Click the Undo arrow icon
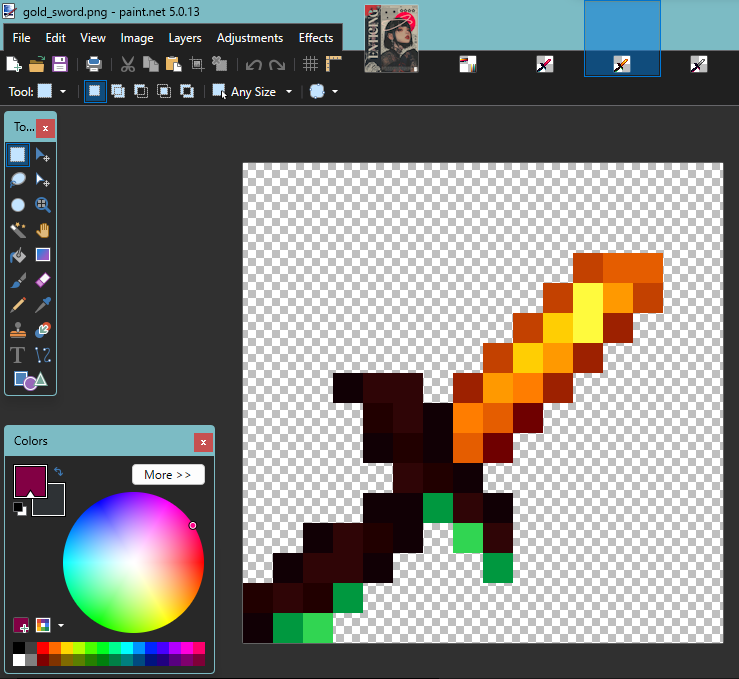The height and width of the screenshot is (679, 739). click(254, 64)
